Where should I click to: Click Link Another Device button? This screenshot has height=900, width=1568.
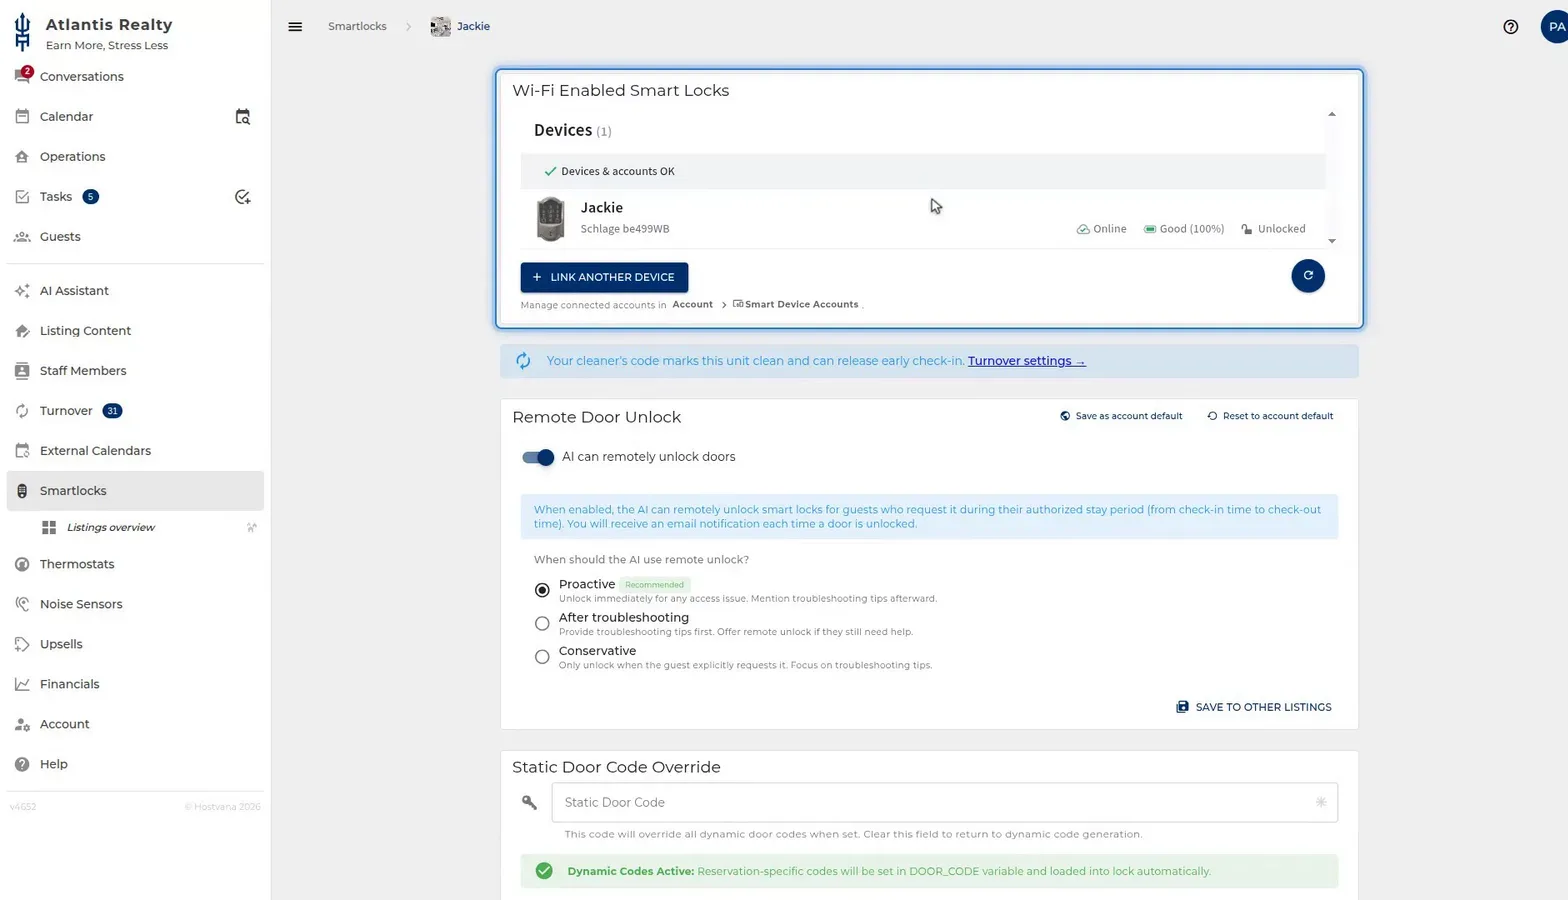(604, 277)
